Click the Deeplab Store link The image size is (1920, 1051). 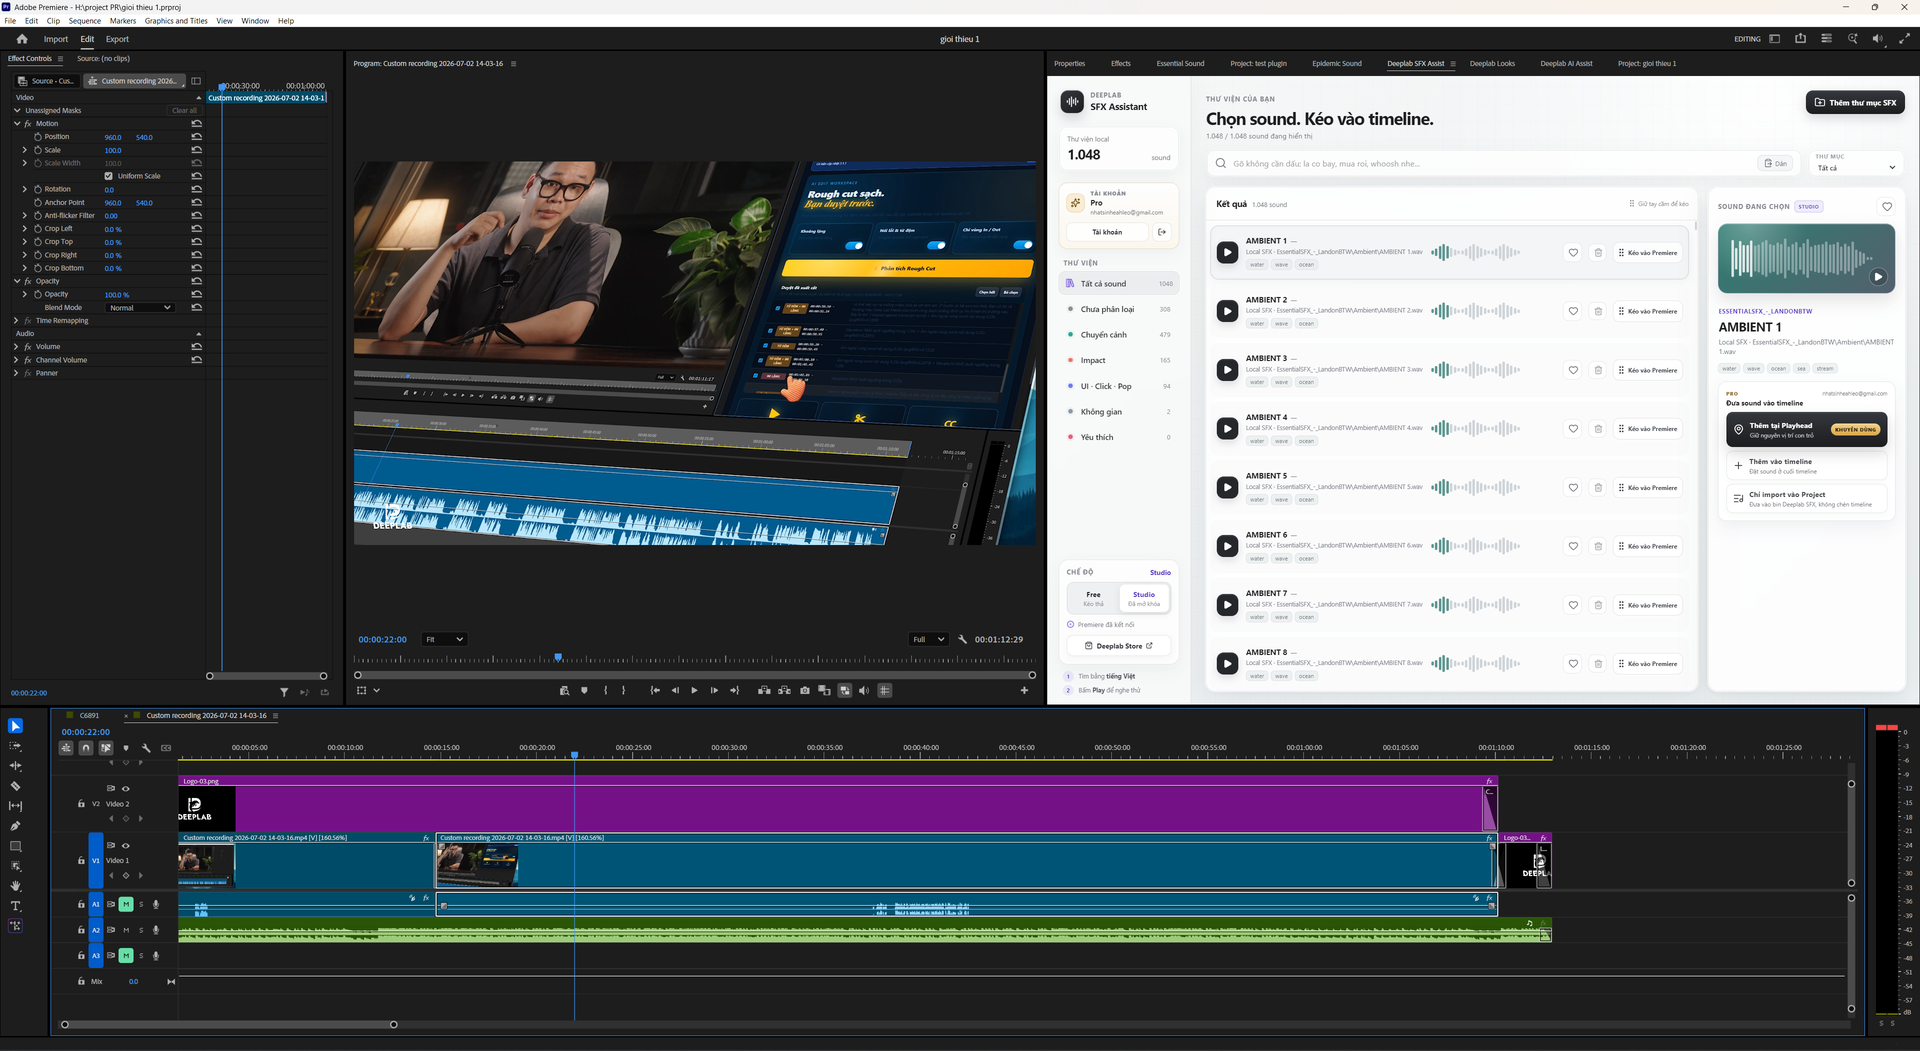click(1119, 646)
